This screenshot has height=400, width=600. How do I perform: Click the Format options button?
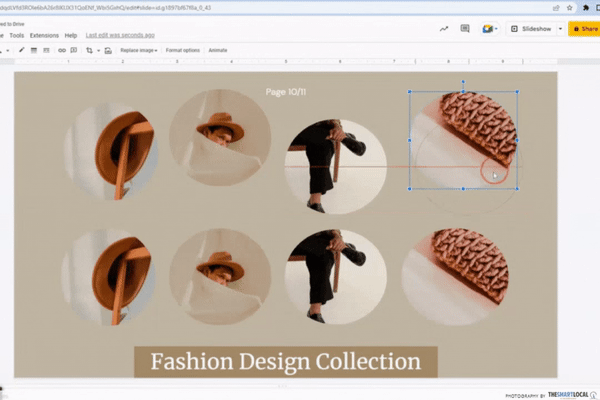coord(182,50)
